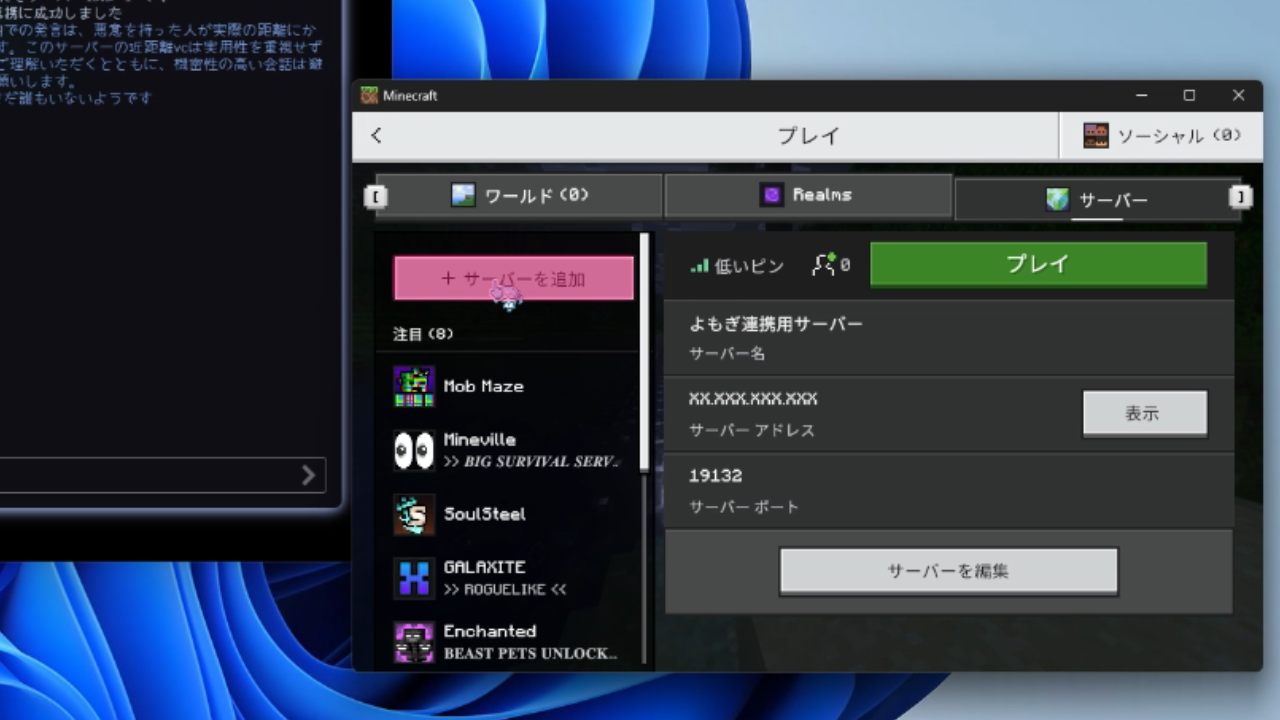Select the SoulSteel server icon
Screen dimensions: 1280x720
click(412, 514)
